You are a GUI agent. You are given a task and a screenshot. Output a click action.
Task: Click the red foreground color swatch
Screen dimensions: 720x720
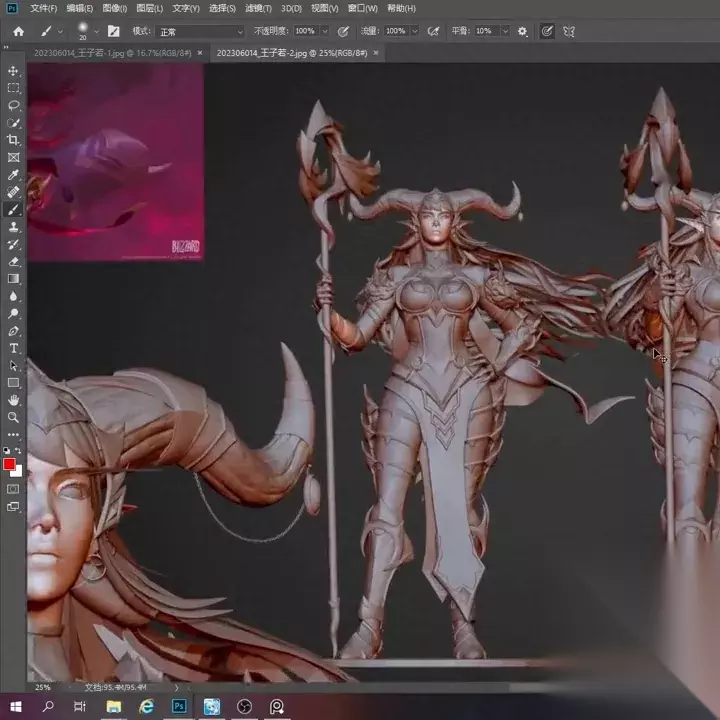(x=10, y=464)
